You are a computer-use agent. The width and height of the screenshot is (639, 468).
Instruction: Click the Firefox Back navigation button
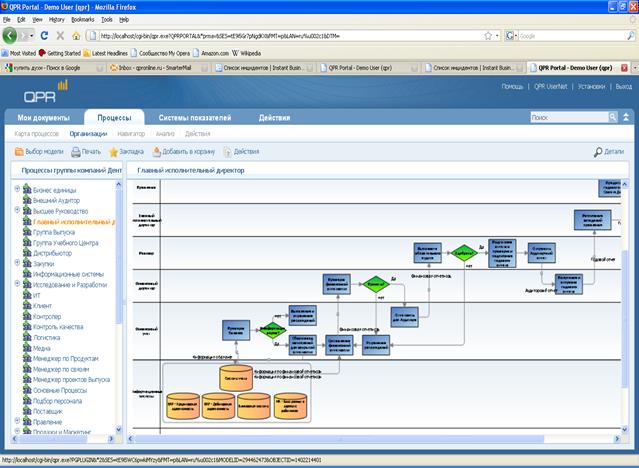click(10, 36)
